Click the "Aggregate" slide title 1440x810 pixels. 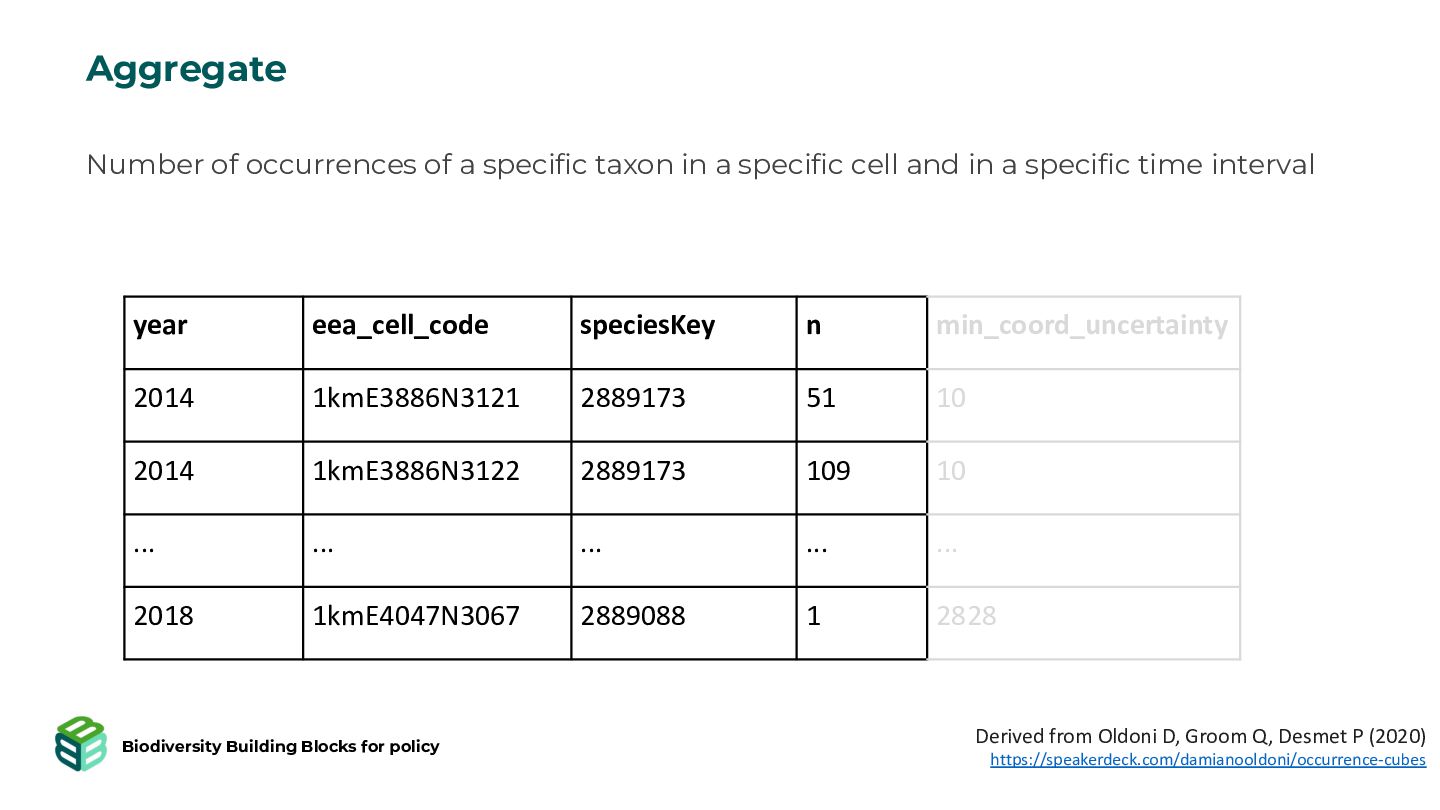pos(186,69)
